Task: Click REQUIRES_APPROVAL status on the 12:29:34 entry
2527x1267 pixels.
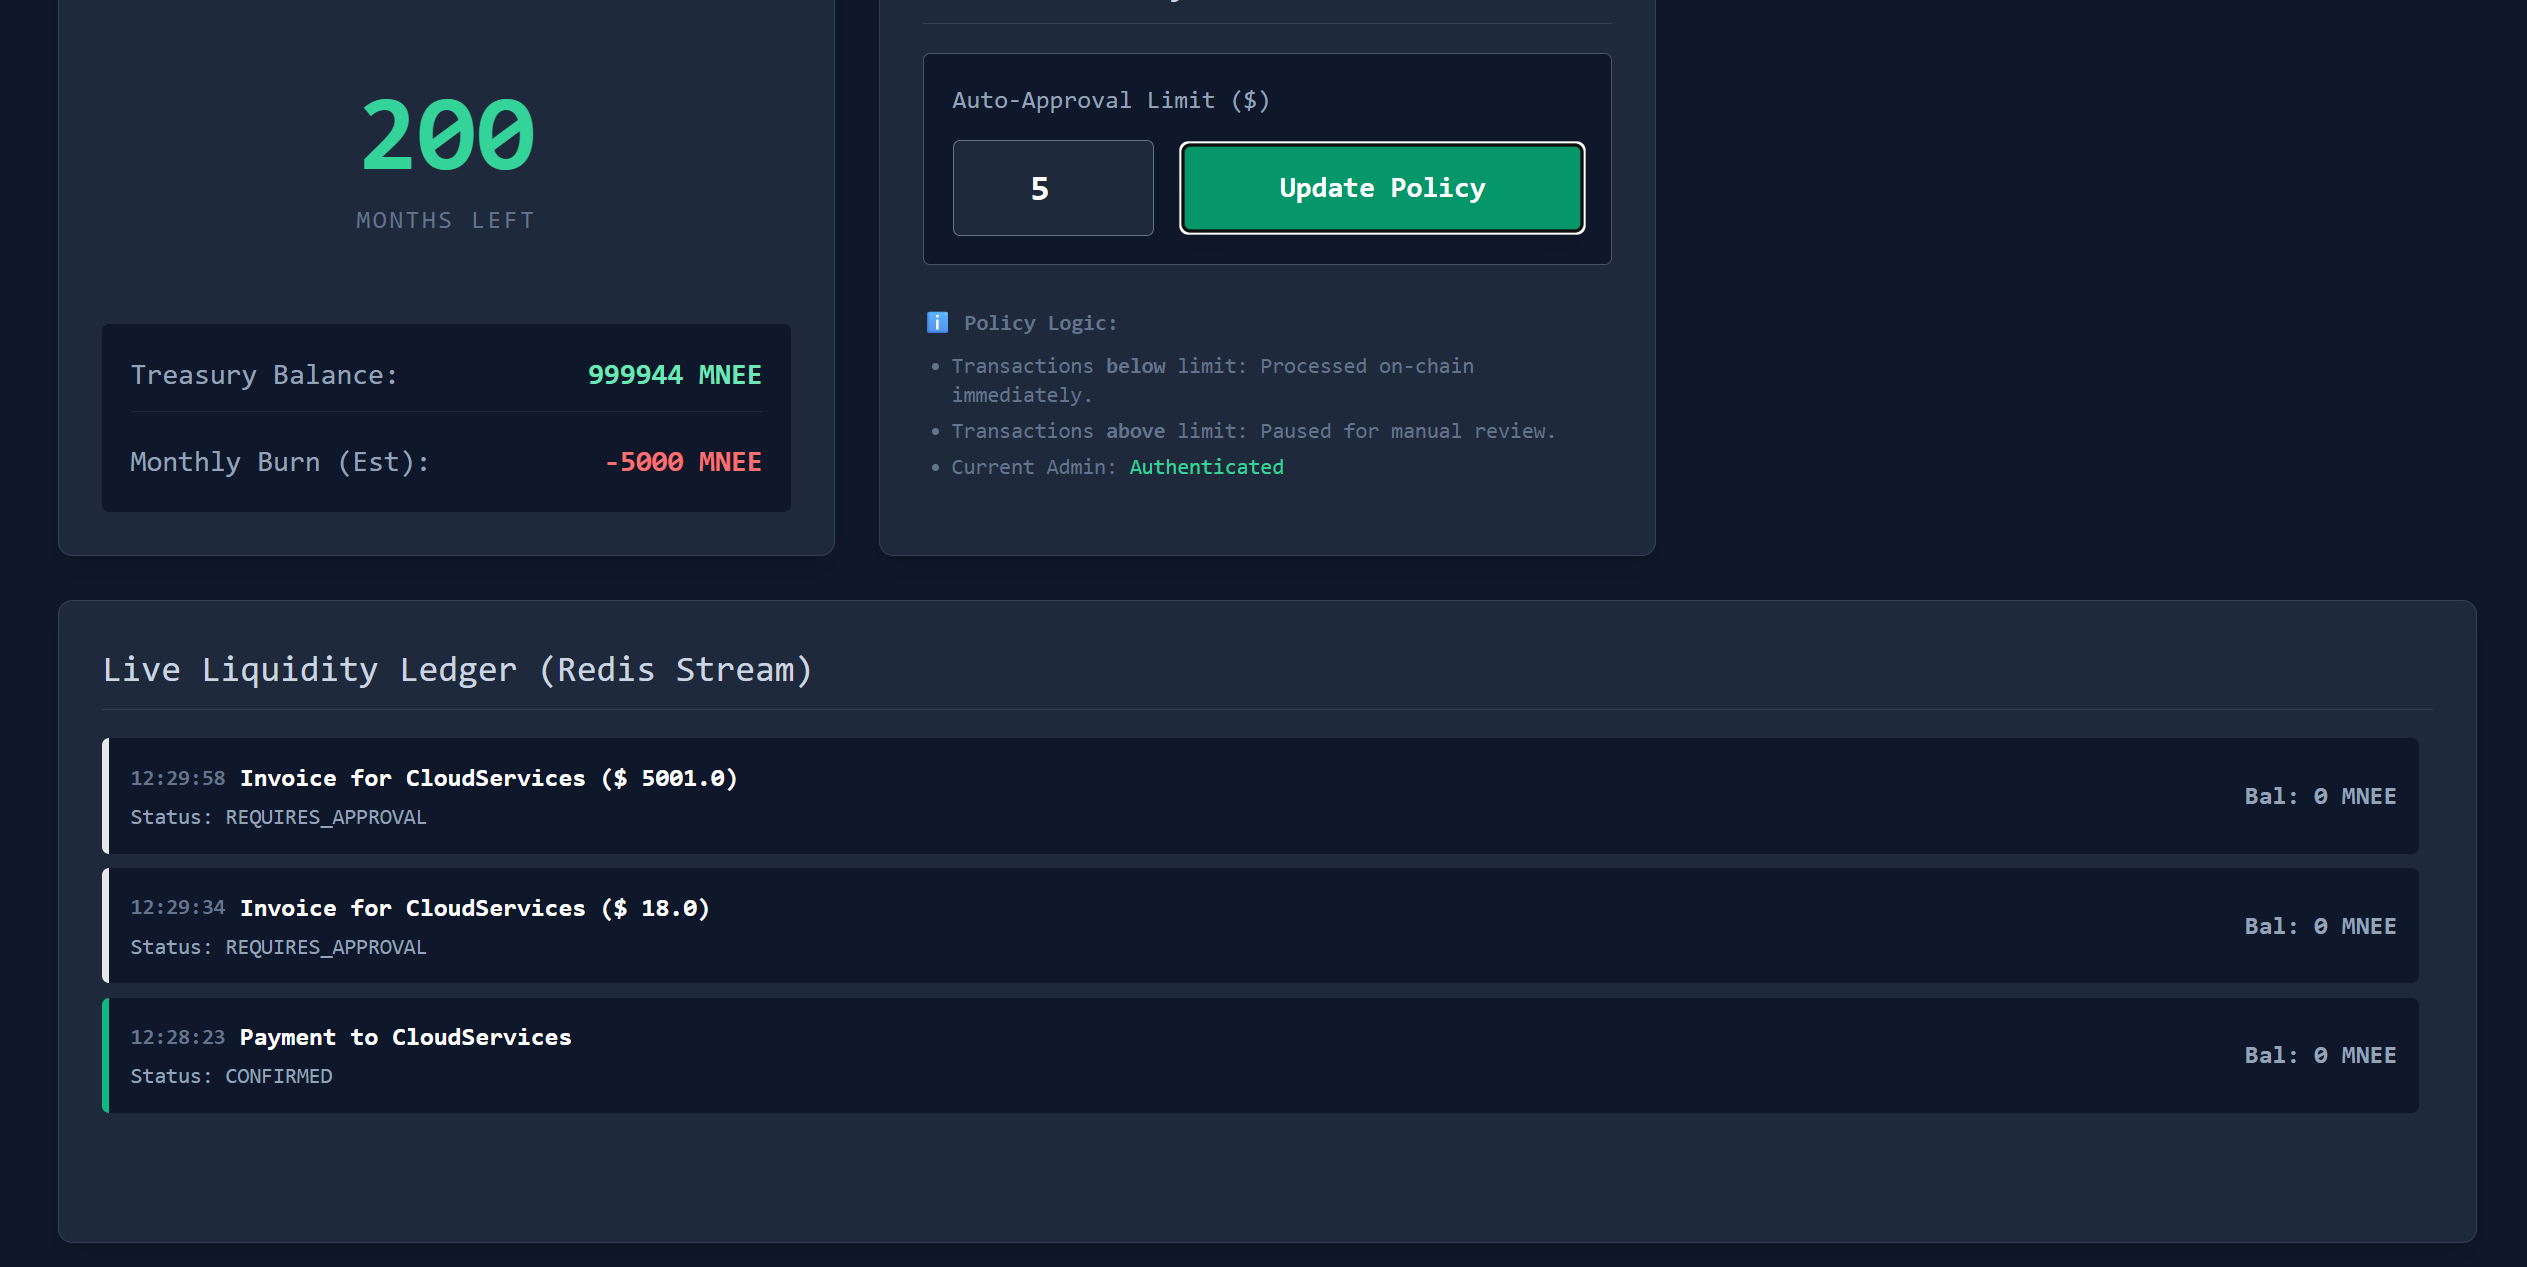Action: click(325, 947)
